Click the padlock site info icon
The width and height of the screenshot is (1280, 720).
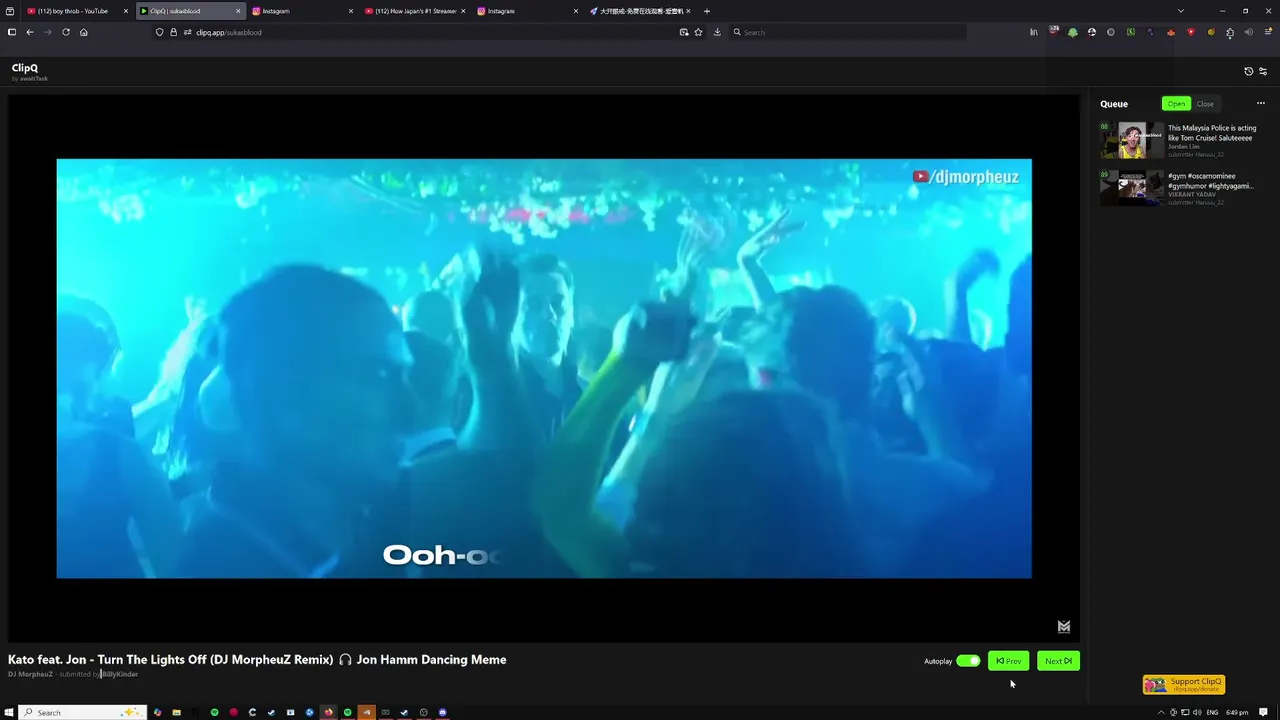click(x=173, y=32)
